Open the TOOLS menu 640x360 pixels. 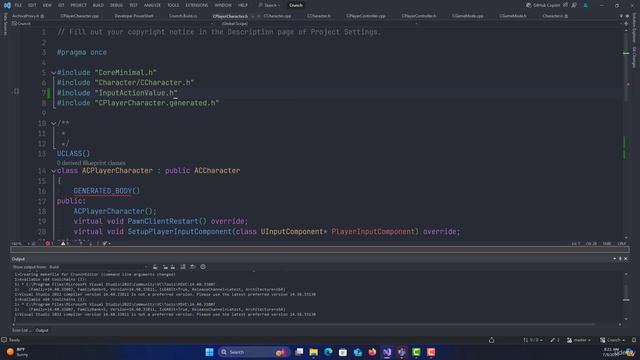click(x=173, y=5)
